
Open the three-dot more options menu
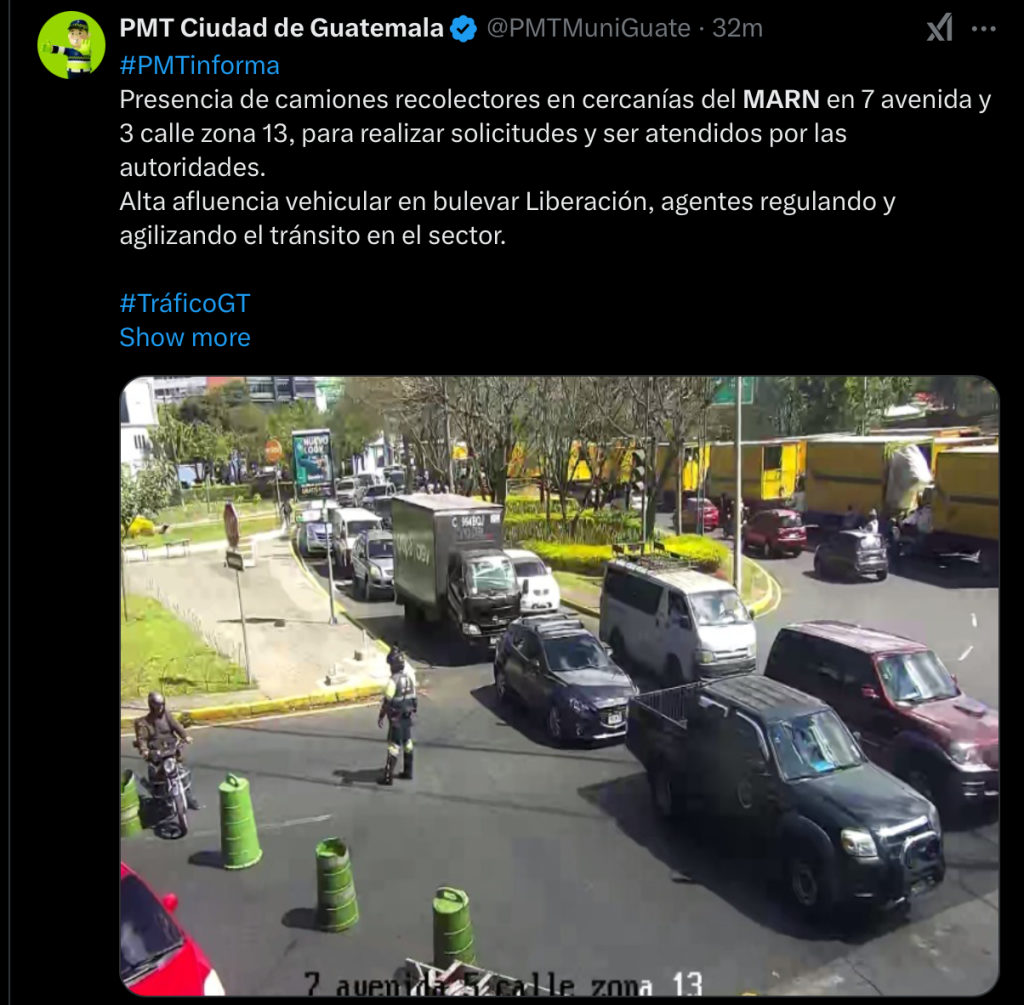(984, 29)
